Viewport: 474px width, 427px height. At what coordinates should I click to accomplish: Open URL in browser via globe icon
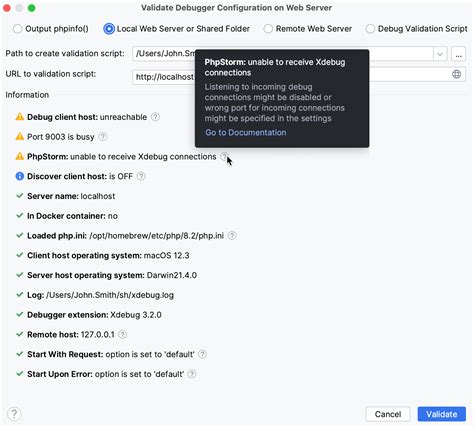click(x=457, y=74)
